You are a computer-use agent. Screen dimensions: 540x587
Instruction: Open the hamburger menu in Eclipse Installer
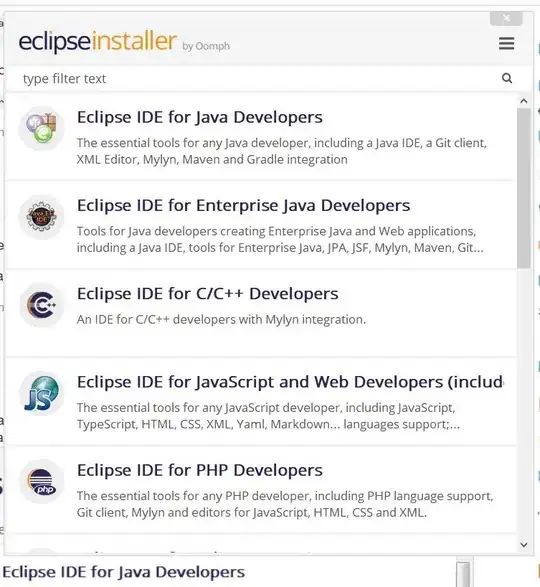(x=506, y=43)
